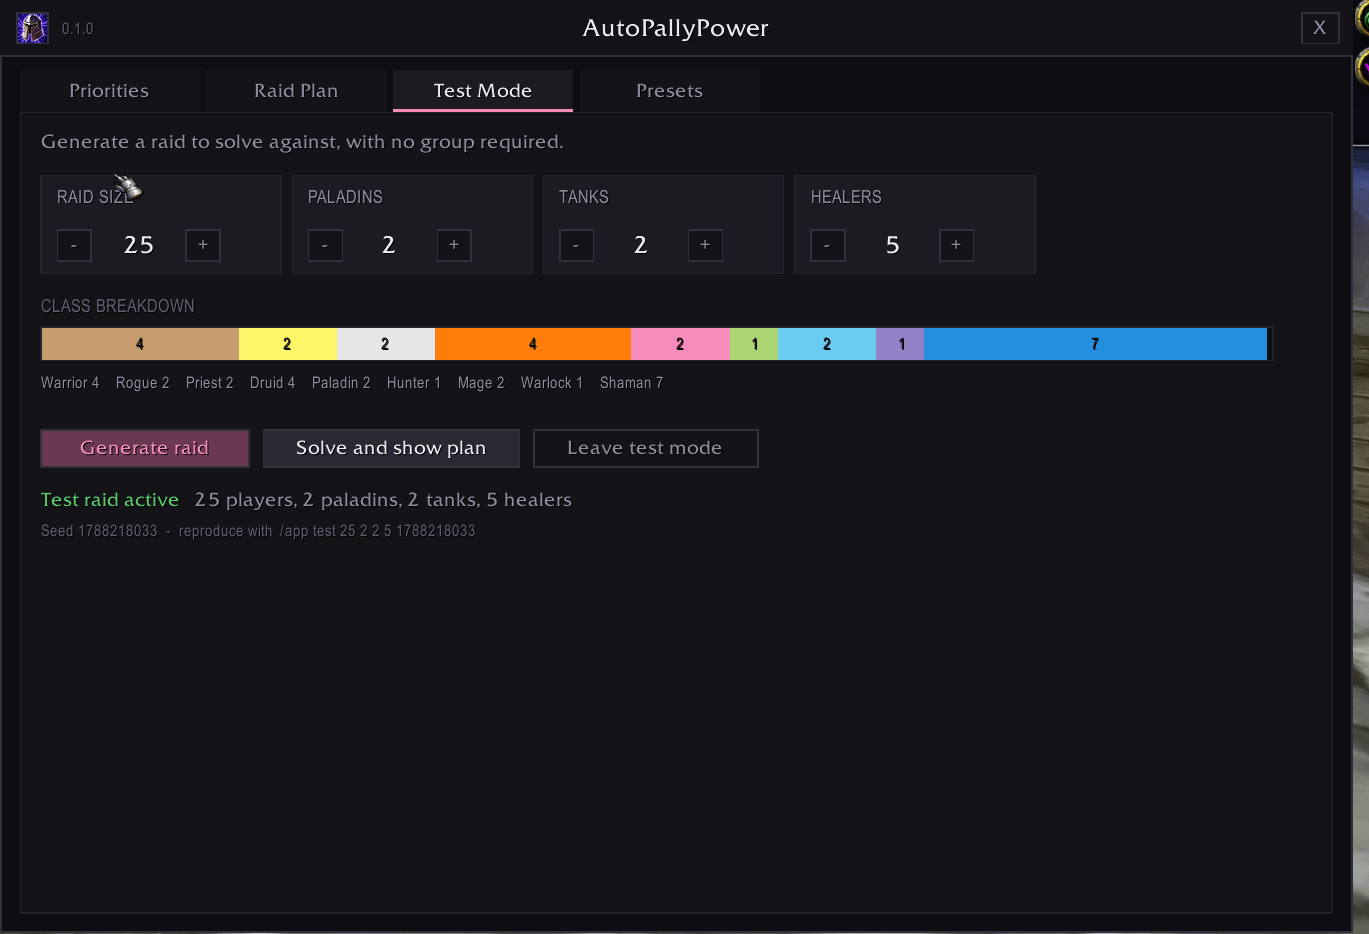The image size is (1369, 934).
Task: Click the tan Warrior segment in breakdown
Action: click(140, 344)
